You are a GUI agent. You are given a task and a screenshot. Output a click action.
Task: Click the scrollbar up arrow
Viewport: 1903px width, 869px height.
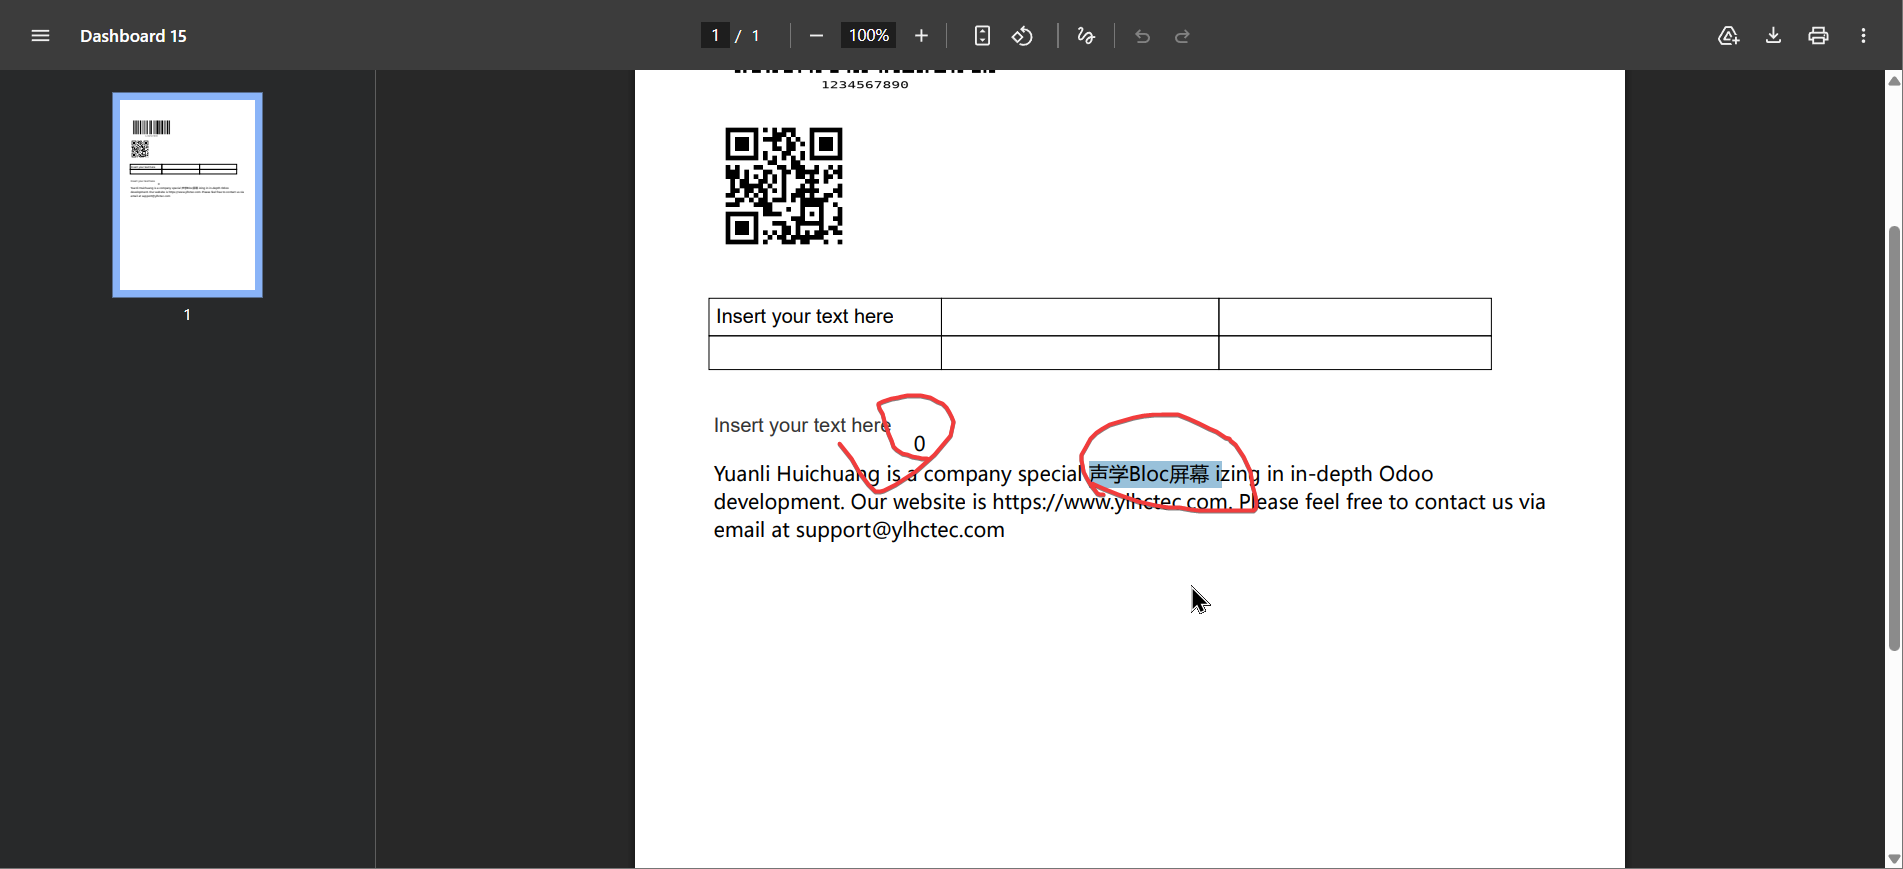tap(1894, 81)
